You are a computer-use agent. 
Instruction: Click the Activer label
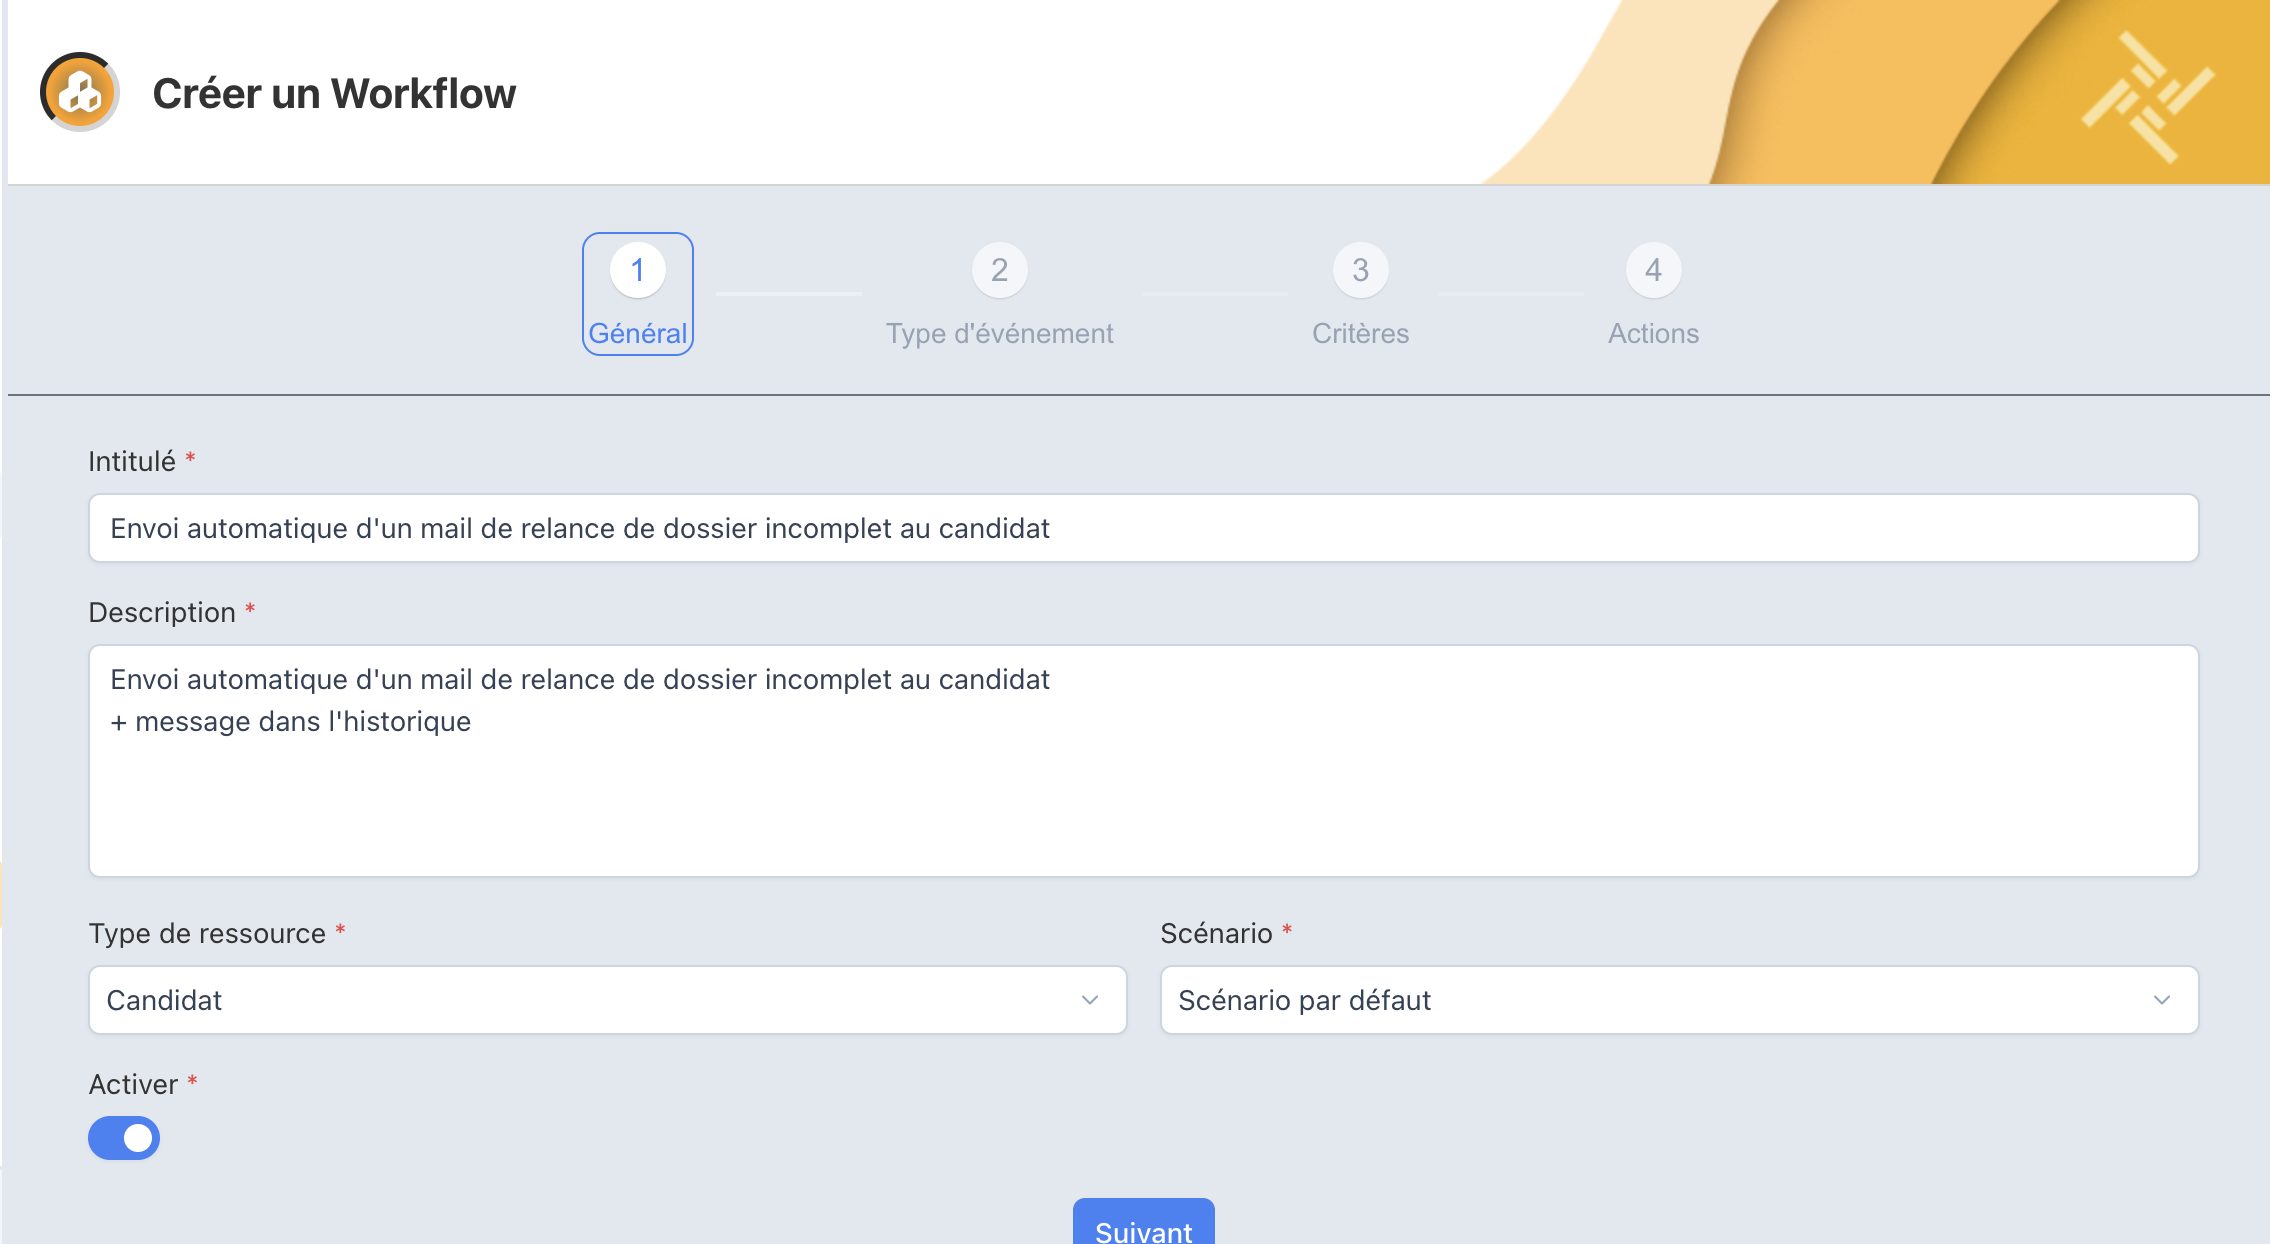tap(133, 1084)
